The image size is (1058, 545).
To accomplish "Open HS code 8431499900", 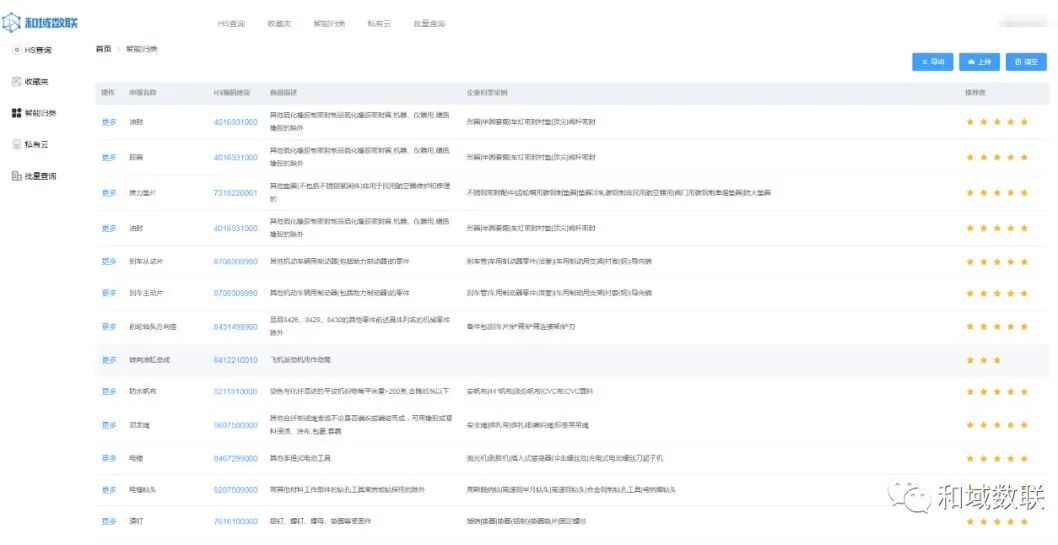I will (x=235, y=326).
